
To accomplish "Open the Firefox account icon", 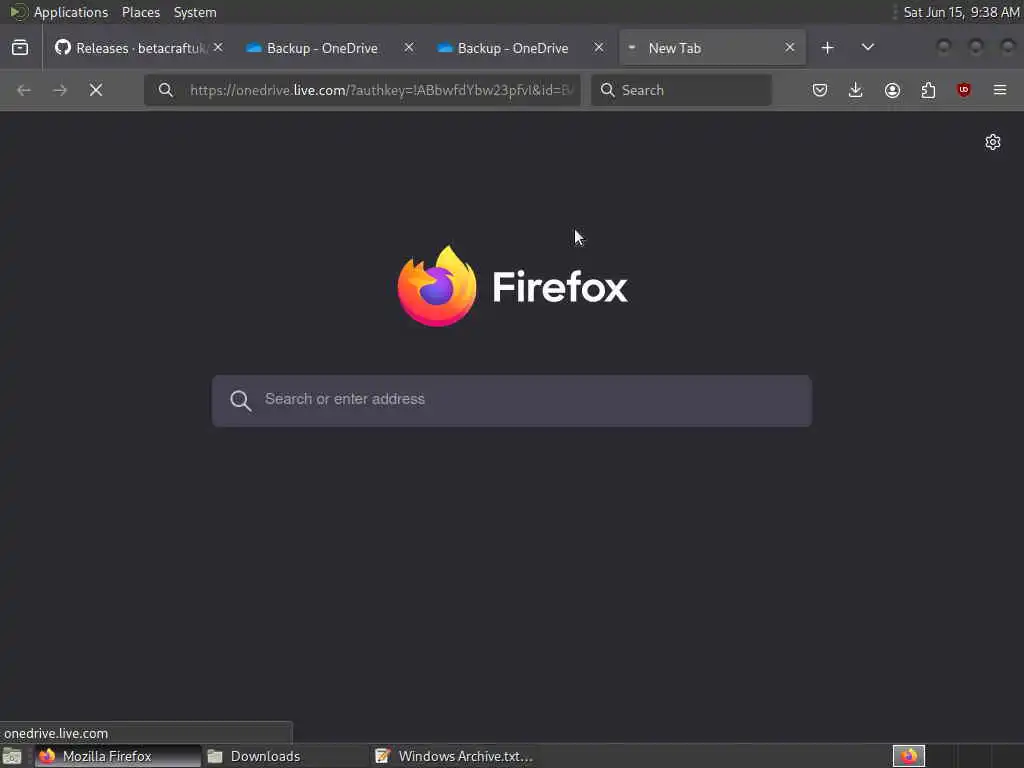I will (x=892, y=90).
